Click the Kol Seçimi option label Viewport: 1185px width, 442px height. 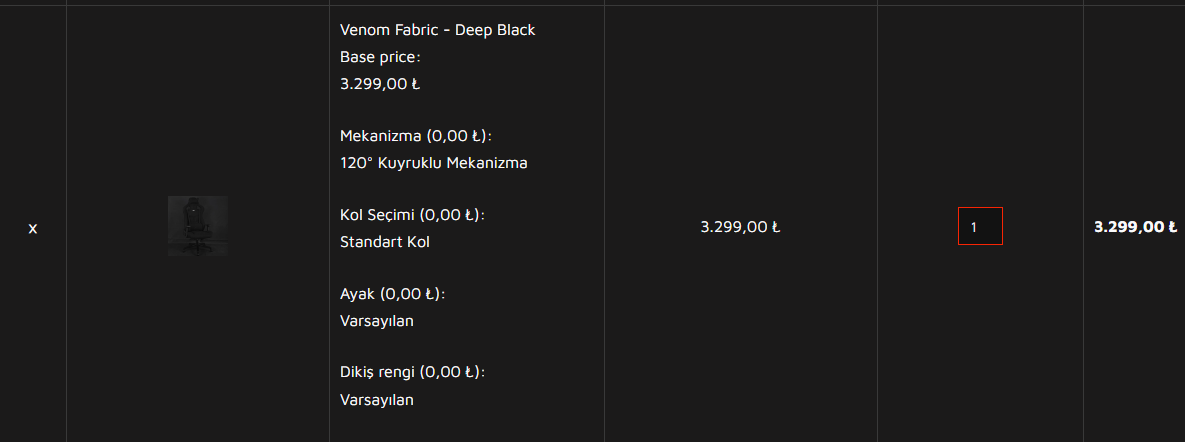tap(377, 215)
